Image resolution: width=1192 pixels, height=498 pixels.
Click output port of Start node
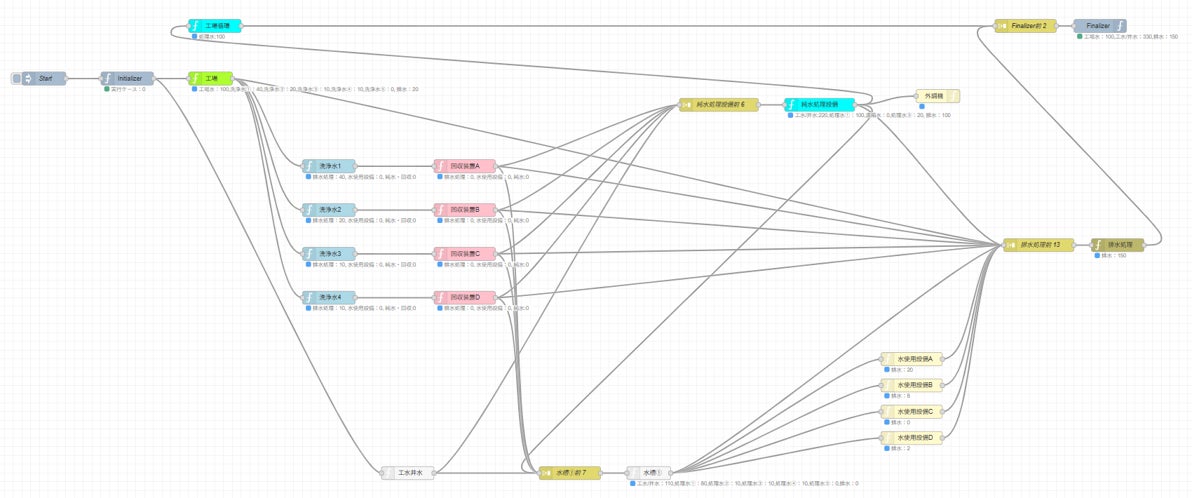click(68, 78)
